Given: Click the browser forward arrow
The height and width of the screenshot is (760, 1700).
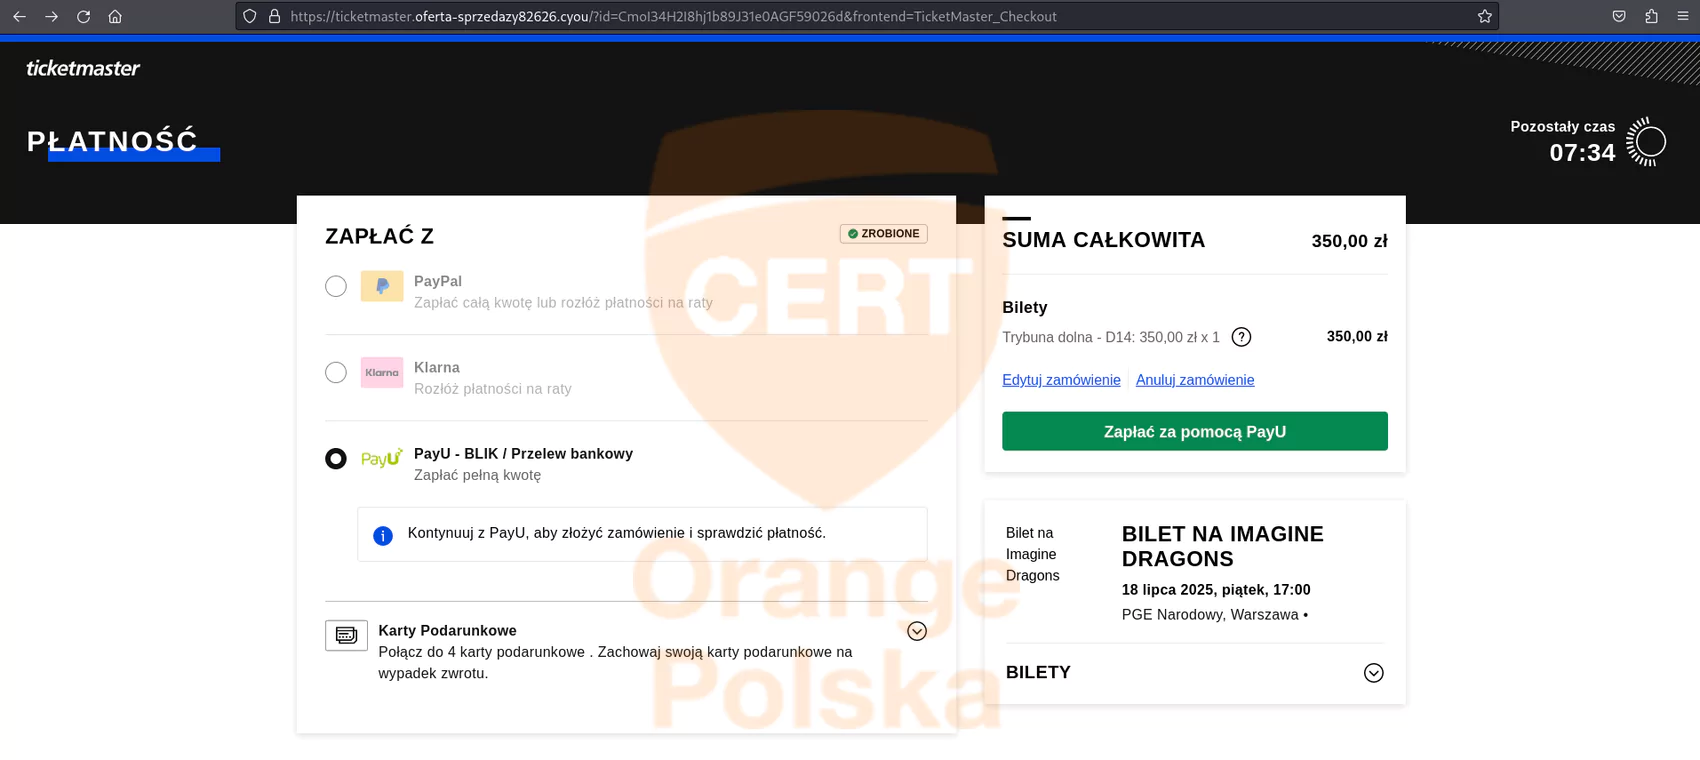Looking at the screenshot, I should [x=51, y=16].
